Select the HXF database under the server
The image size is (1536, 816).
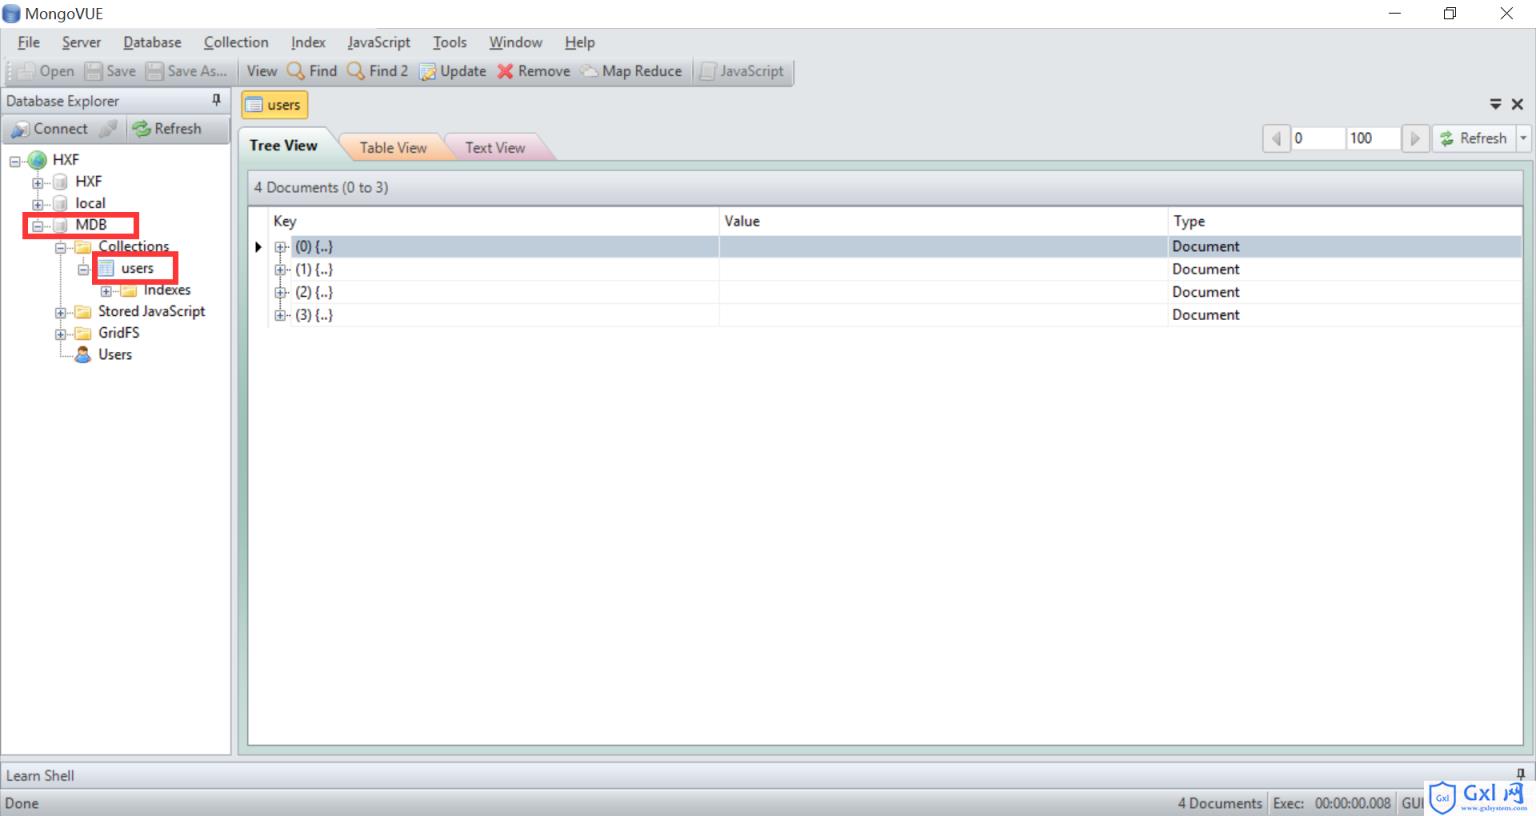[78, 181]
